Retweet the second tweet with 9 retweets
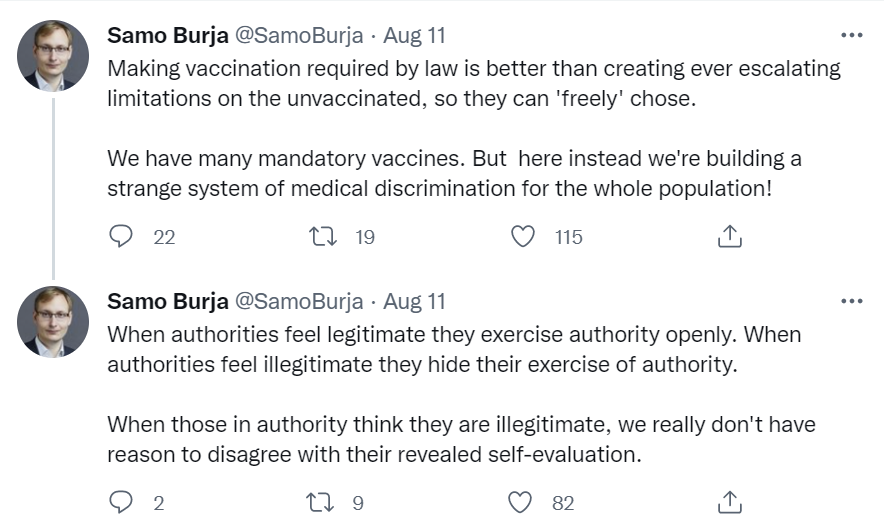 [x=320, y=502]
